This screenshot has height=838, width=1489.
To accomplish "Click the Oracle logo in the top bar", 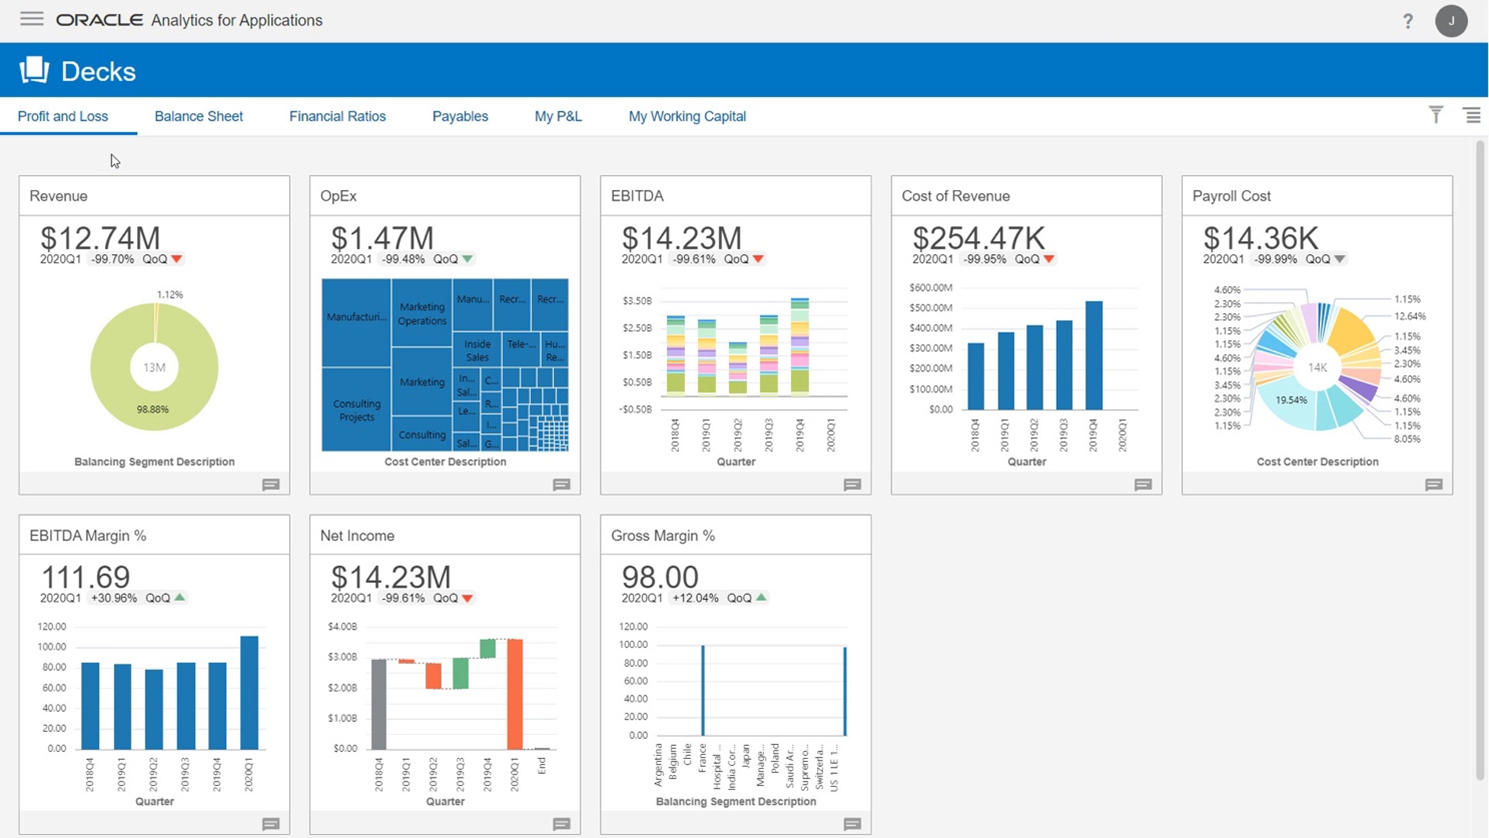I will pos(99,19).
